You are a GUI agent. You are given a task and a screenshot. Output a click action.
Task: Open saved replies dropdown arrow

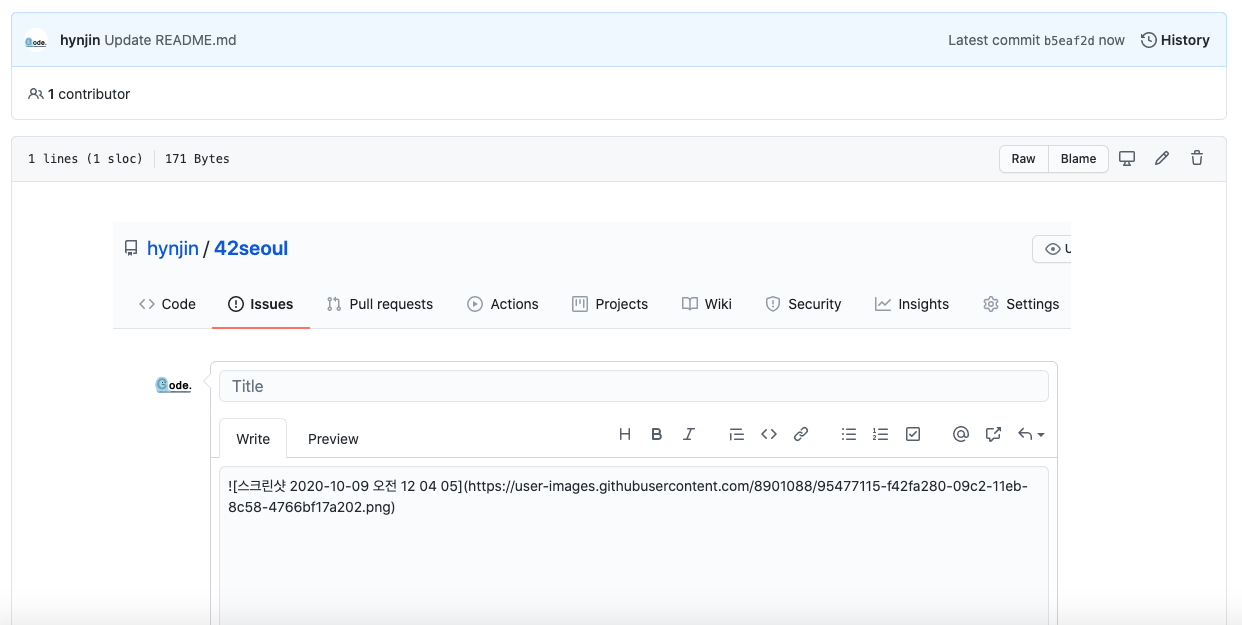click(1031, 434)
